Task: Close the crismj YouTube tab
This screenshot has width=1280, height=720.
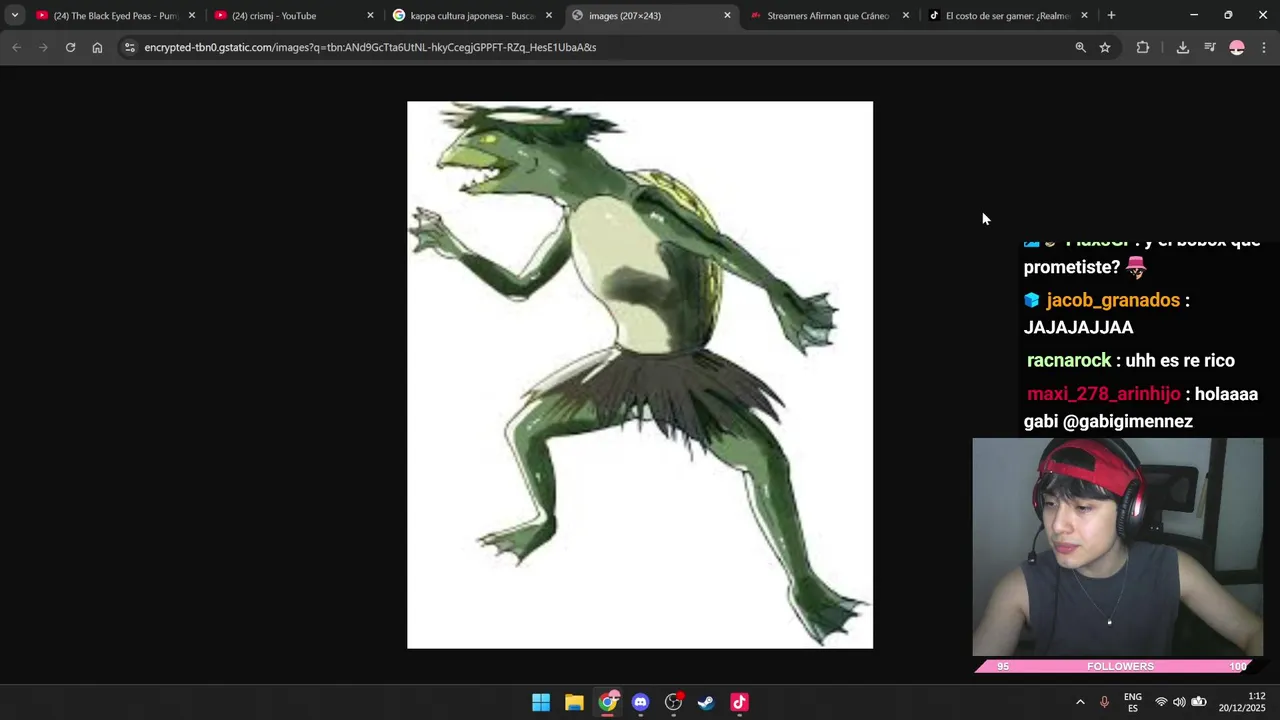Action: (x=370, y=15)
